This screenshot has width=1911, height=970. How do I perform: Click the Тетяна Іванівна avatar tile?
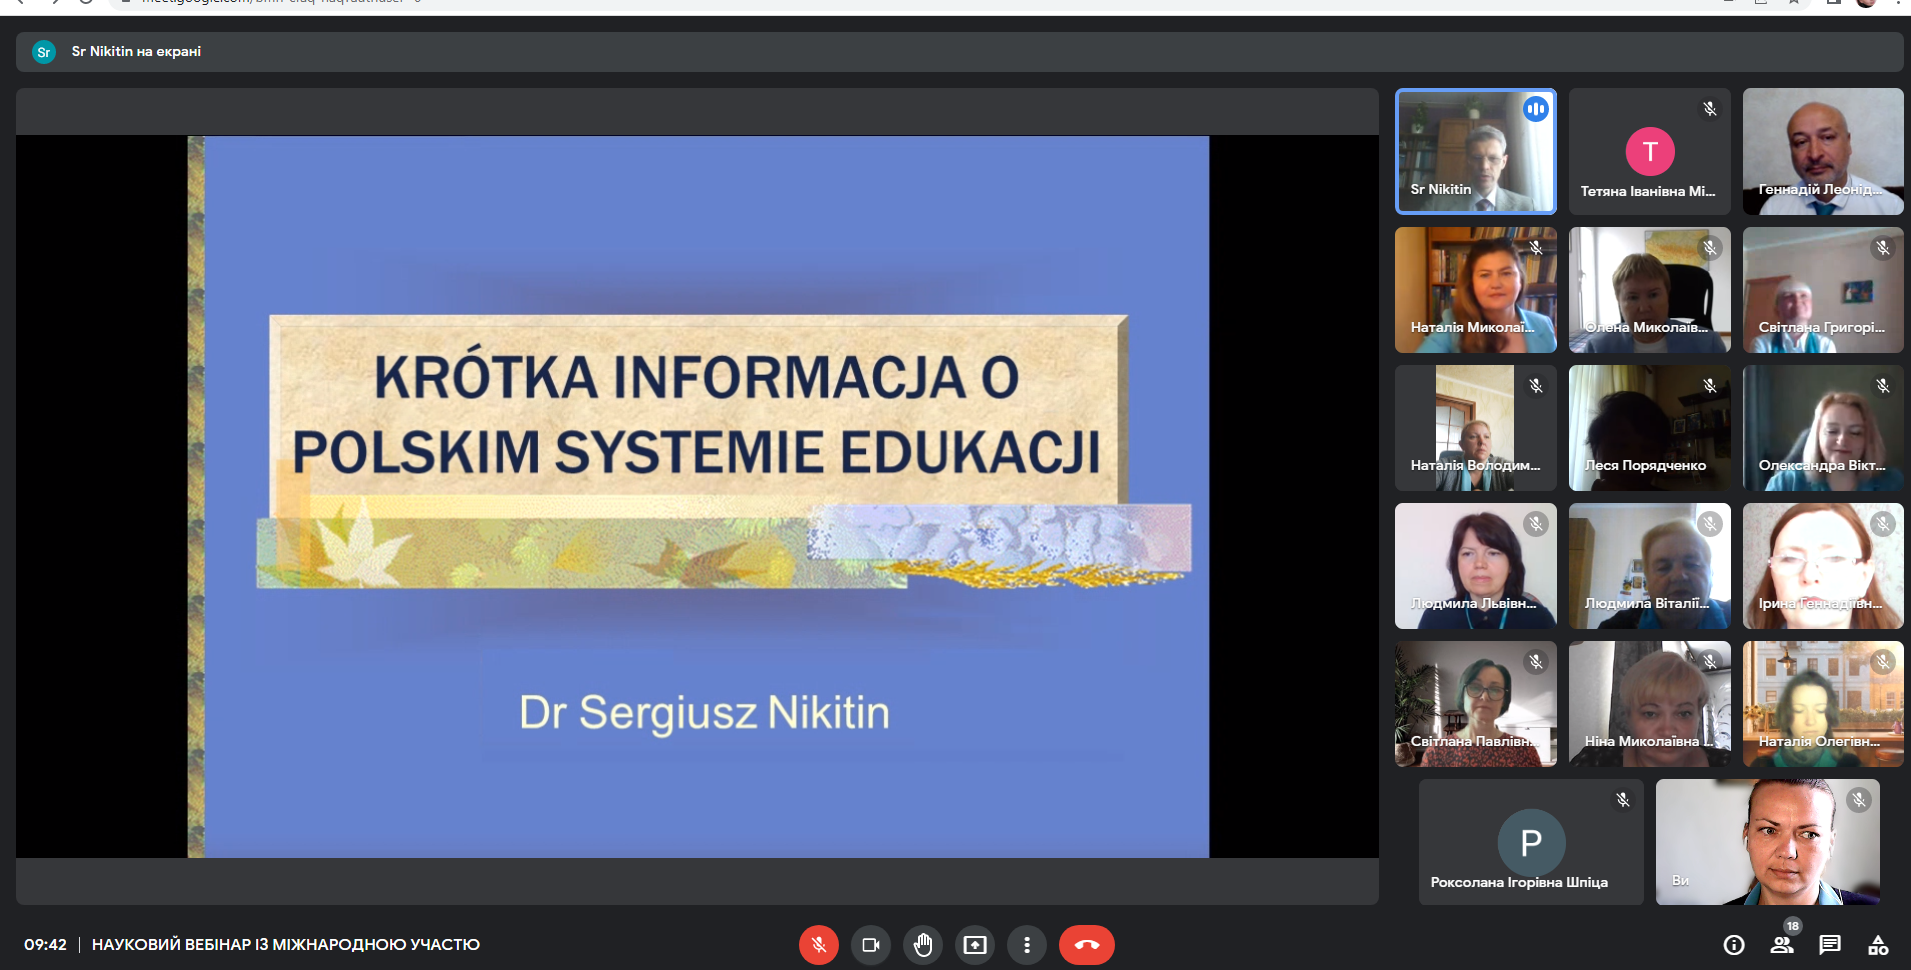[x=1649, y=151]
